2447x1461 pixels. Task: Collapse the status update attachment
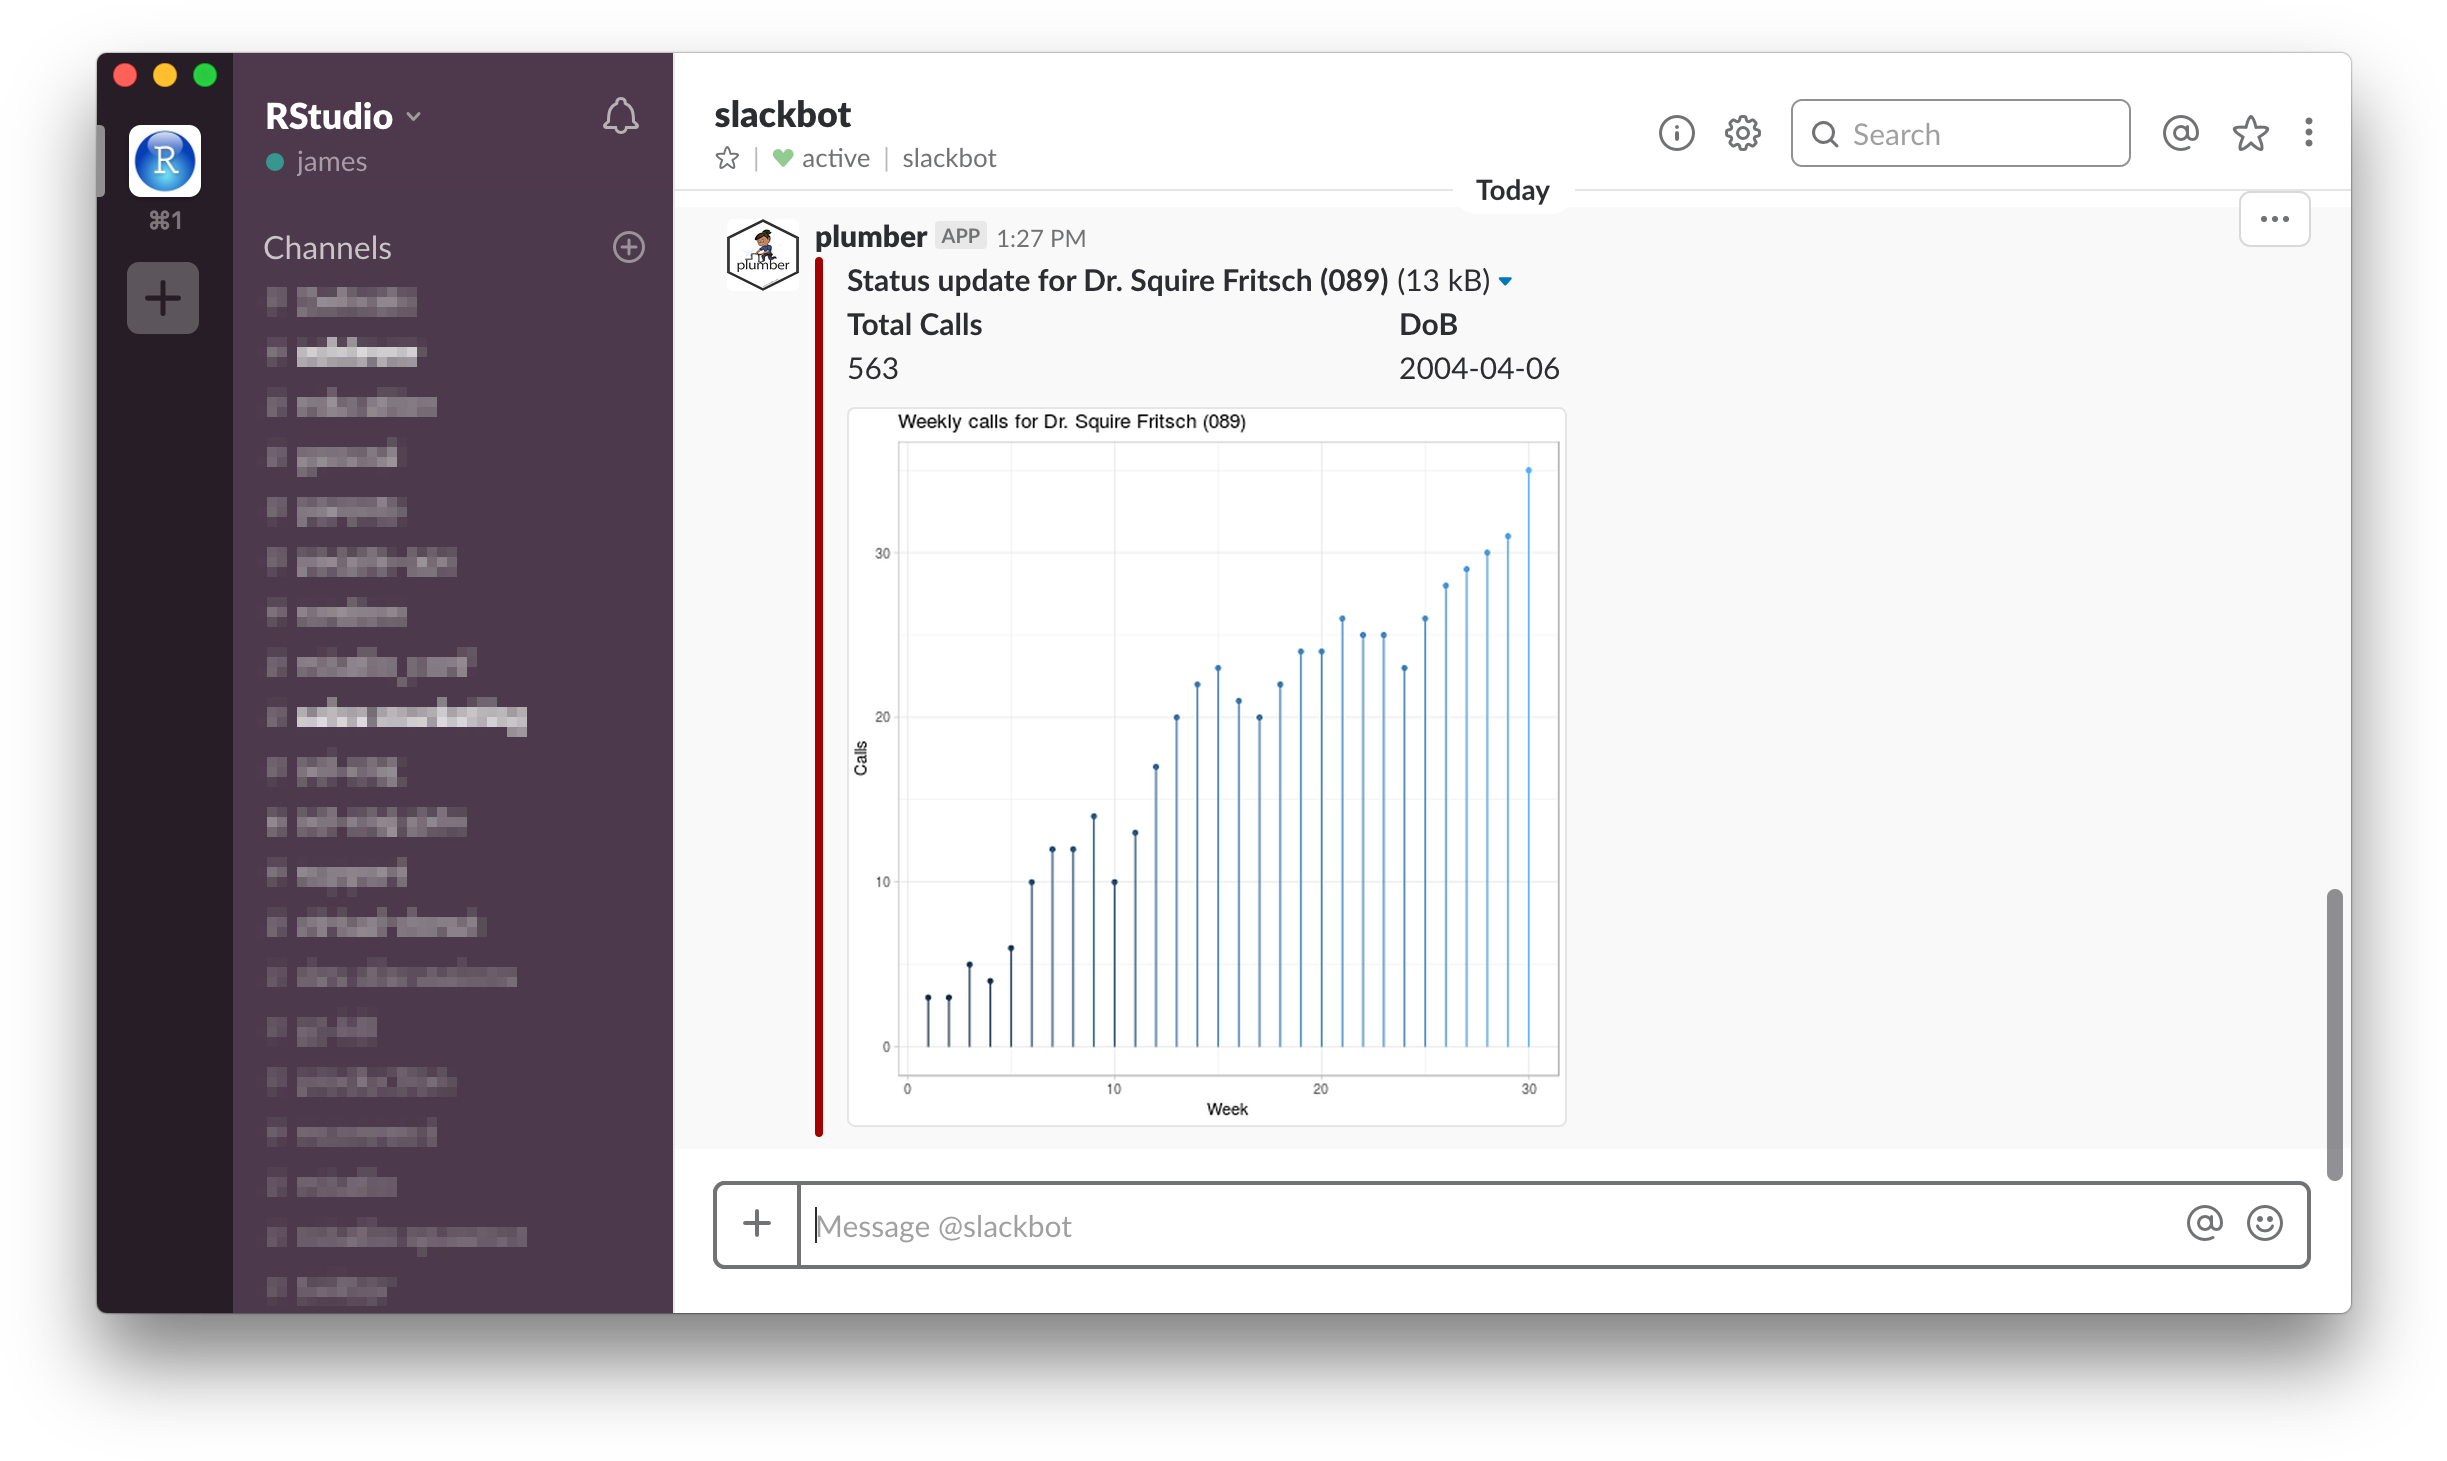[x=1505, y=282]
